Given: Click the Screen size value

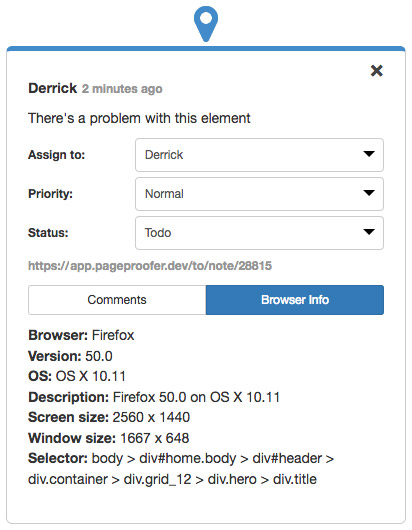Looking at the screenshot, I should tap(151, 417).
